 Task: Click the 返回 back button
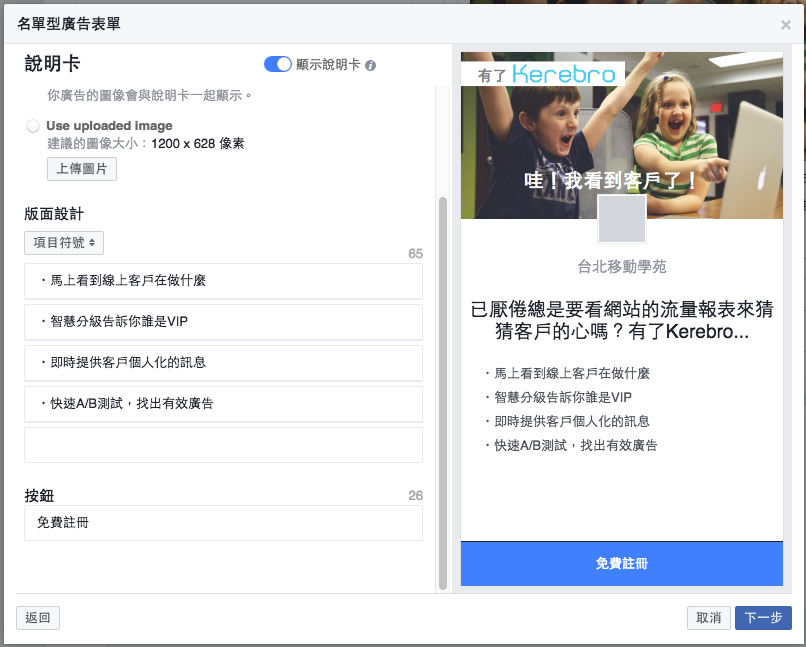point(38,618)
